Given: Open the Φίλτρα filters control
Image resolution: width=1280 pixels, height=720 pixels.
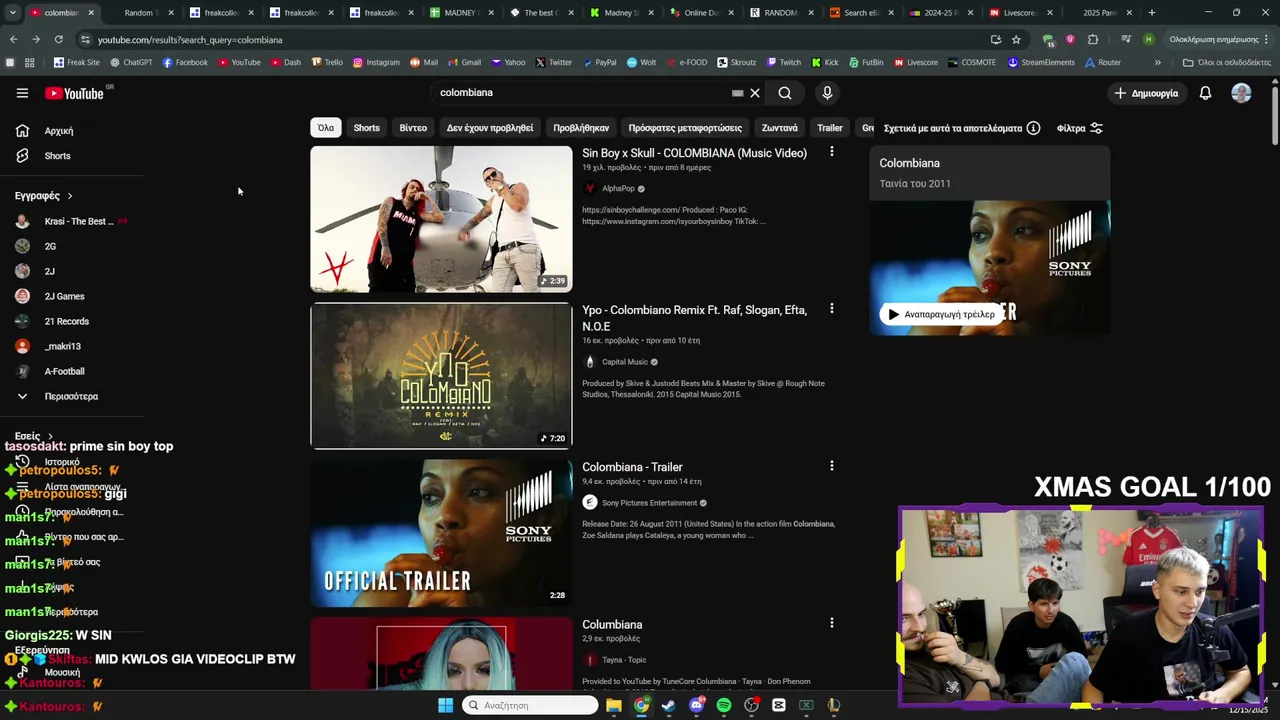Looking at the screenshot, I should (1080, 128).
